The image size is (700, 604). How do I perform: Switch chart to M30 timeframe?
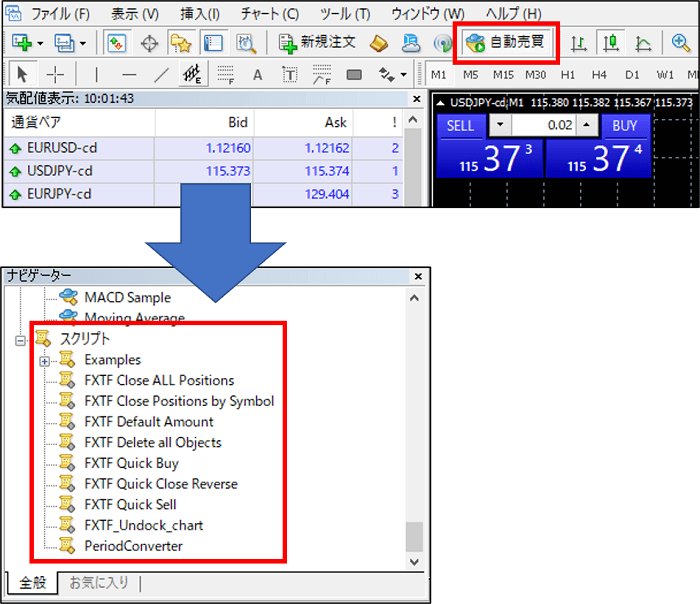(x=535, y=75)
